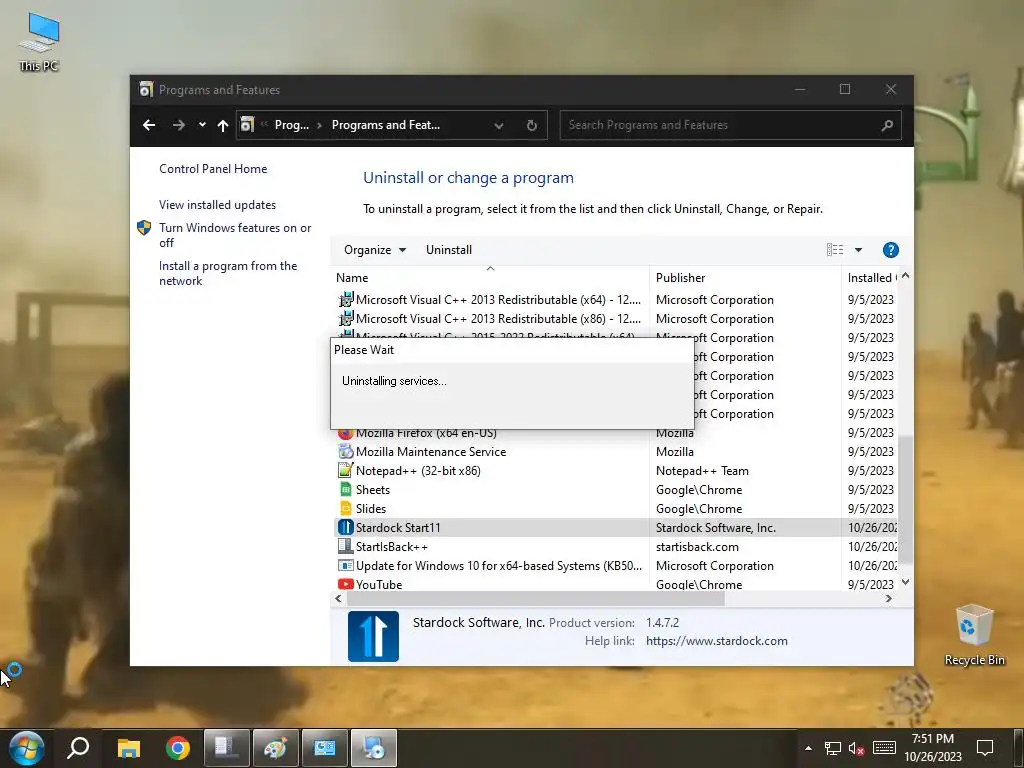
Task: Click the search magnifier in the search box
Action: pos(886,125)
